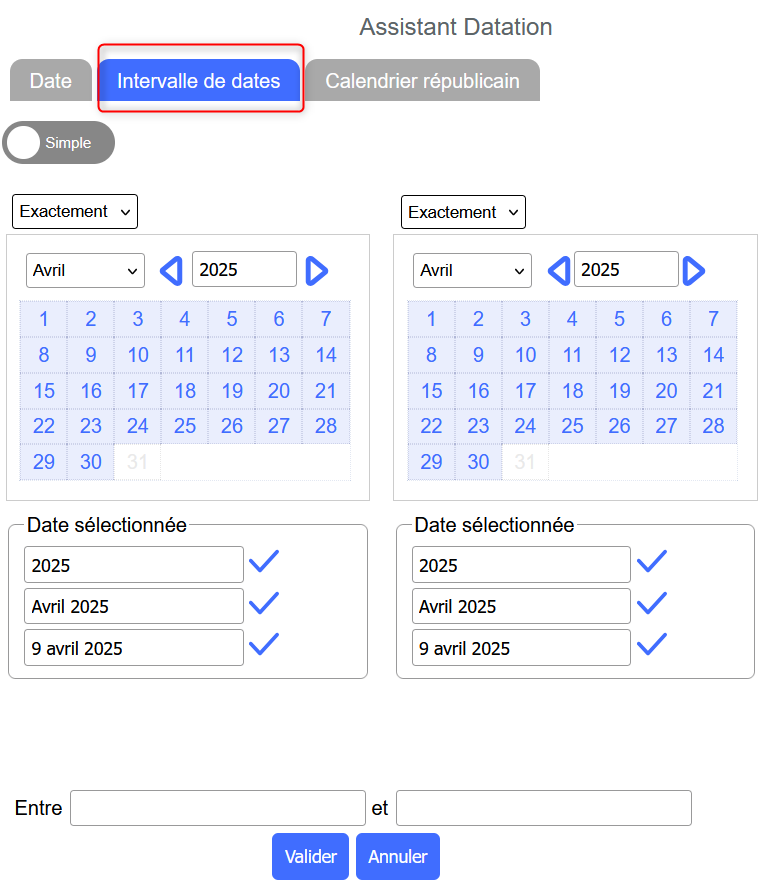The image size is (773, 892).
Task: Select day 15 in the left calendar
Action: [x=44, y=391]
